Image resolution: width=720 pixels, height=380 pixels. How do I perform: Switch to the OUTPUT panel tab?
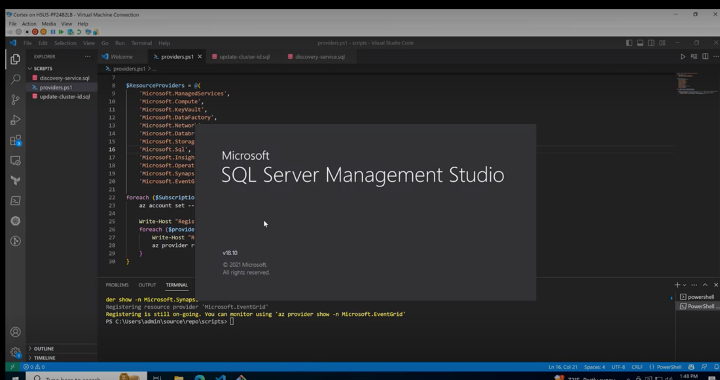147,285
